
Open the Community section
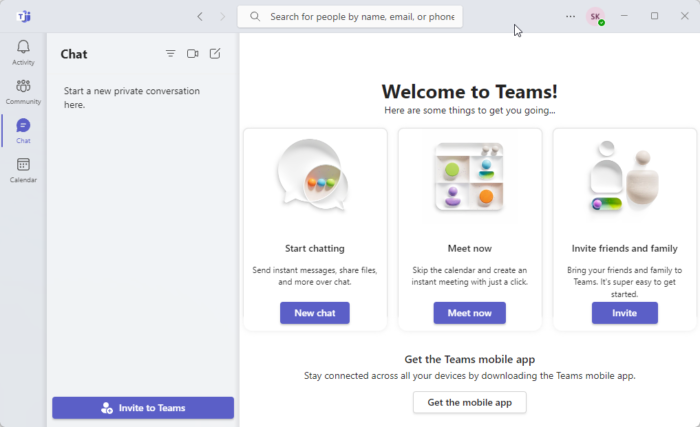pyautogui.click(x=23, y=91)
